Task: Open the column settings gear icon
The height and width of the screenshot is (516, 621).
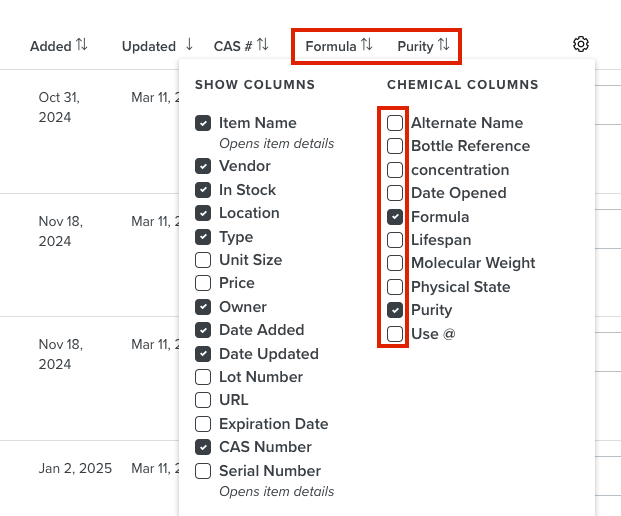Action: pos(581,44)
